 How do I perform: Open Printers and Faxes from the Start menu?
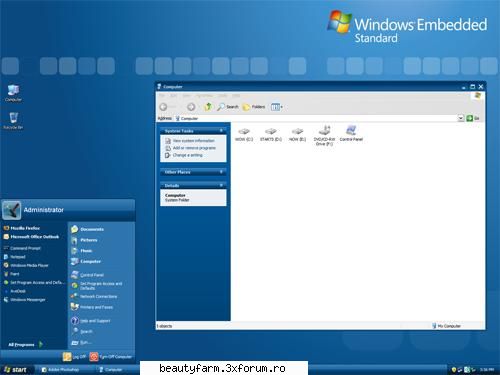click(x=92, y=307)
